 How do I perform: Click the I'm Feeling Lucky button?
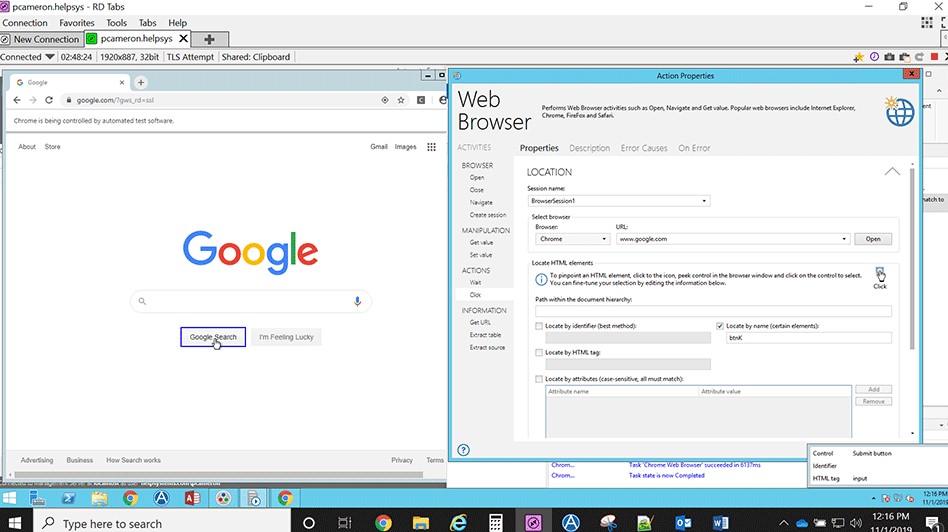coord(286,337)
